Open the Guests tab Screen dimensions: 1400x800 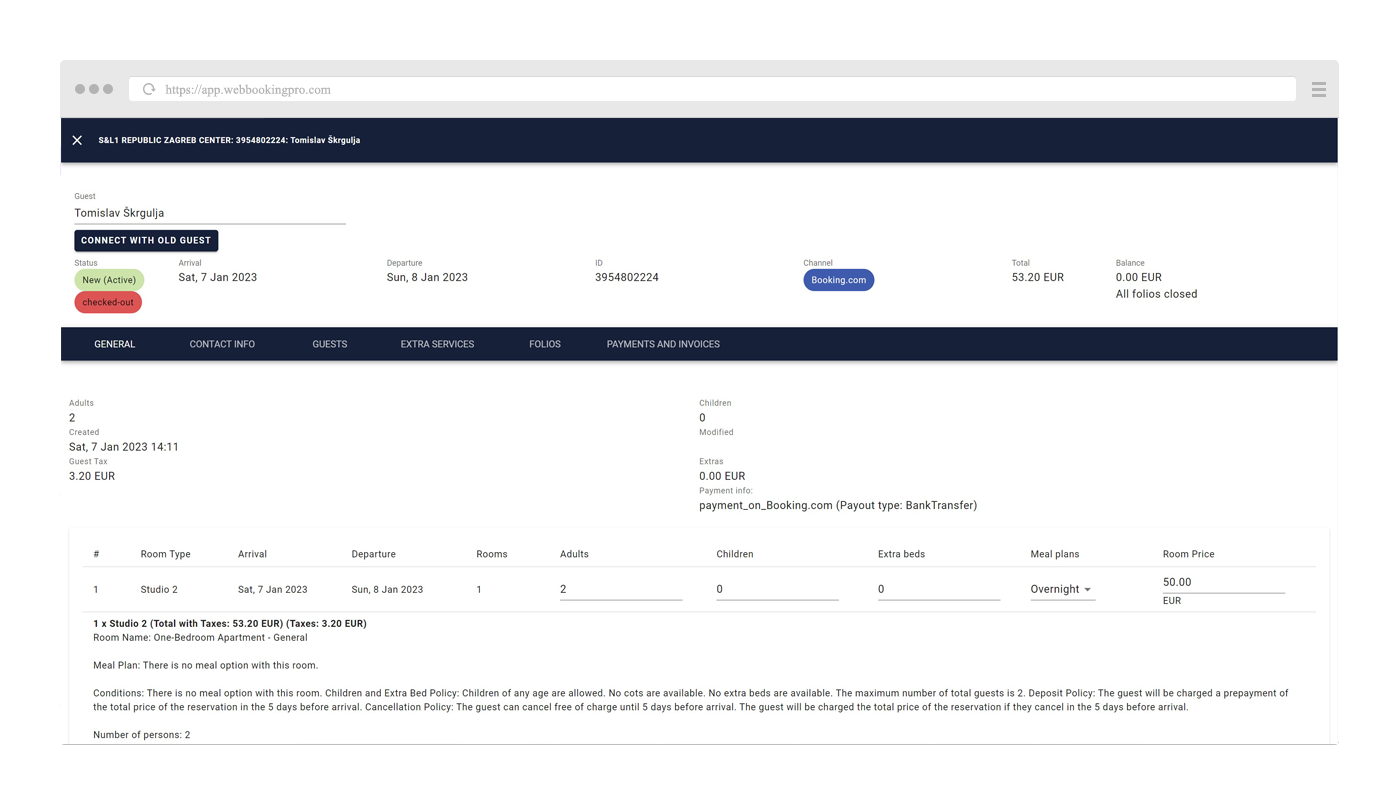(329, 344)
